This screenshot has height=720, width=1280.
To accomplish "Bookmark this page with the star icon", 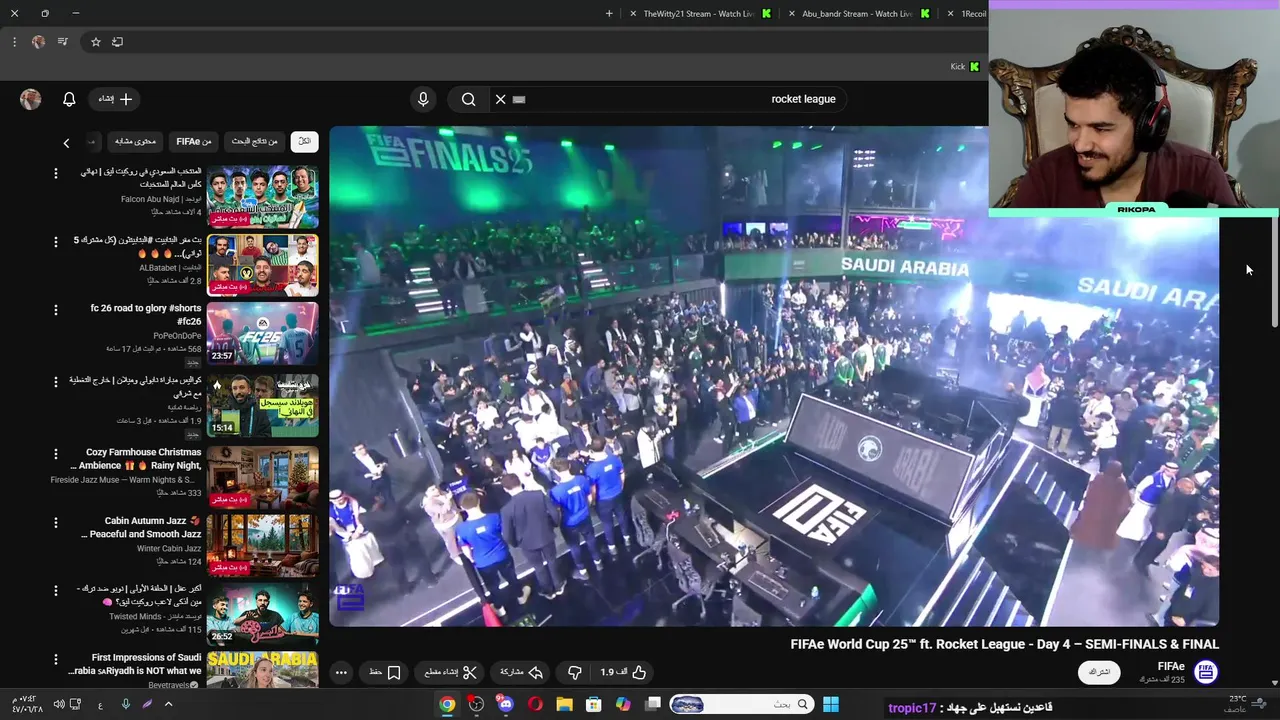I will (x=96, y=42).
